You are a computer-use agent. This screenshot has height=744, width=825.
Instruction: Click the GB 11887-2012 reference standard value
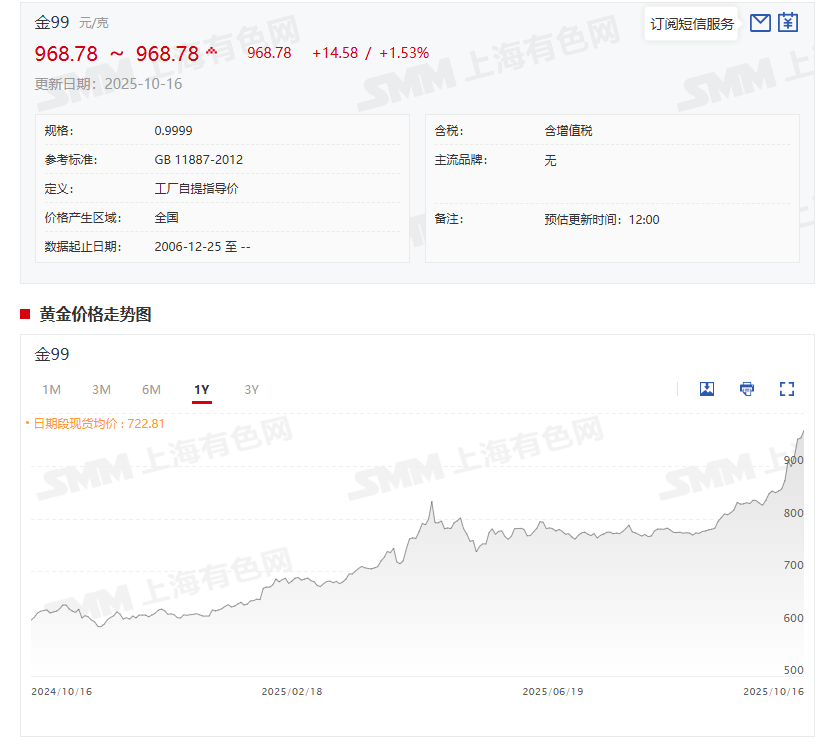(198, 160)
